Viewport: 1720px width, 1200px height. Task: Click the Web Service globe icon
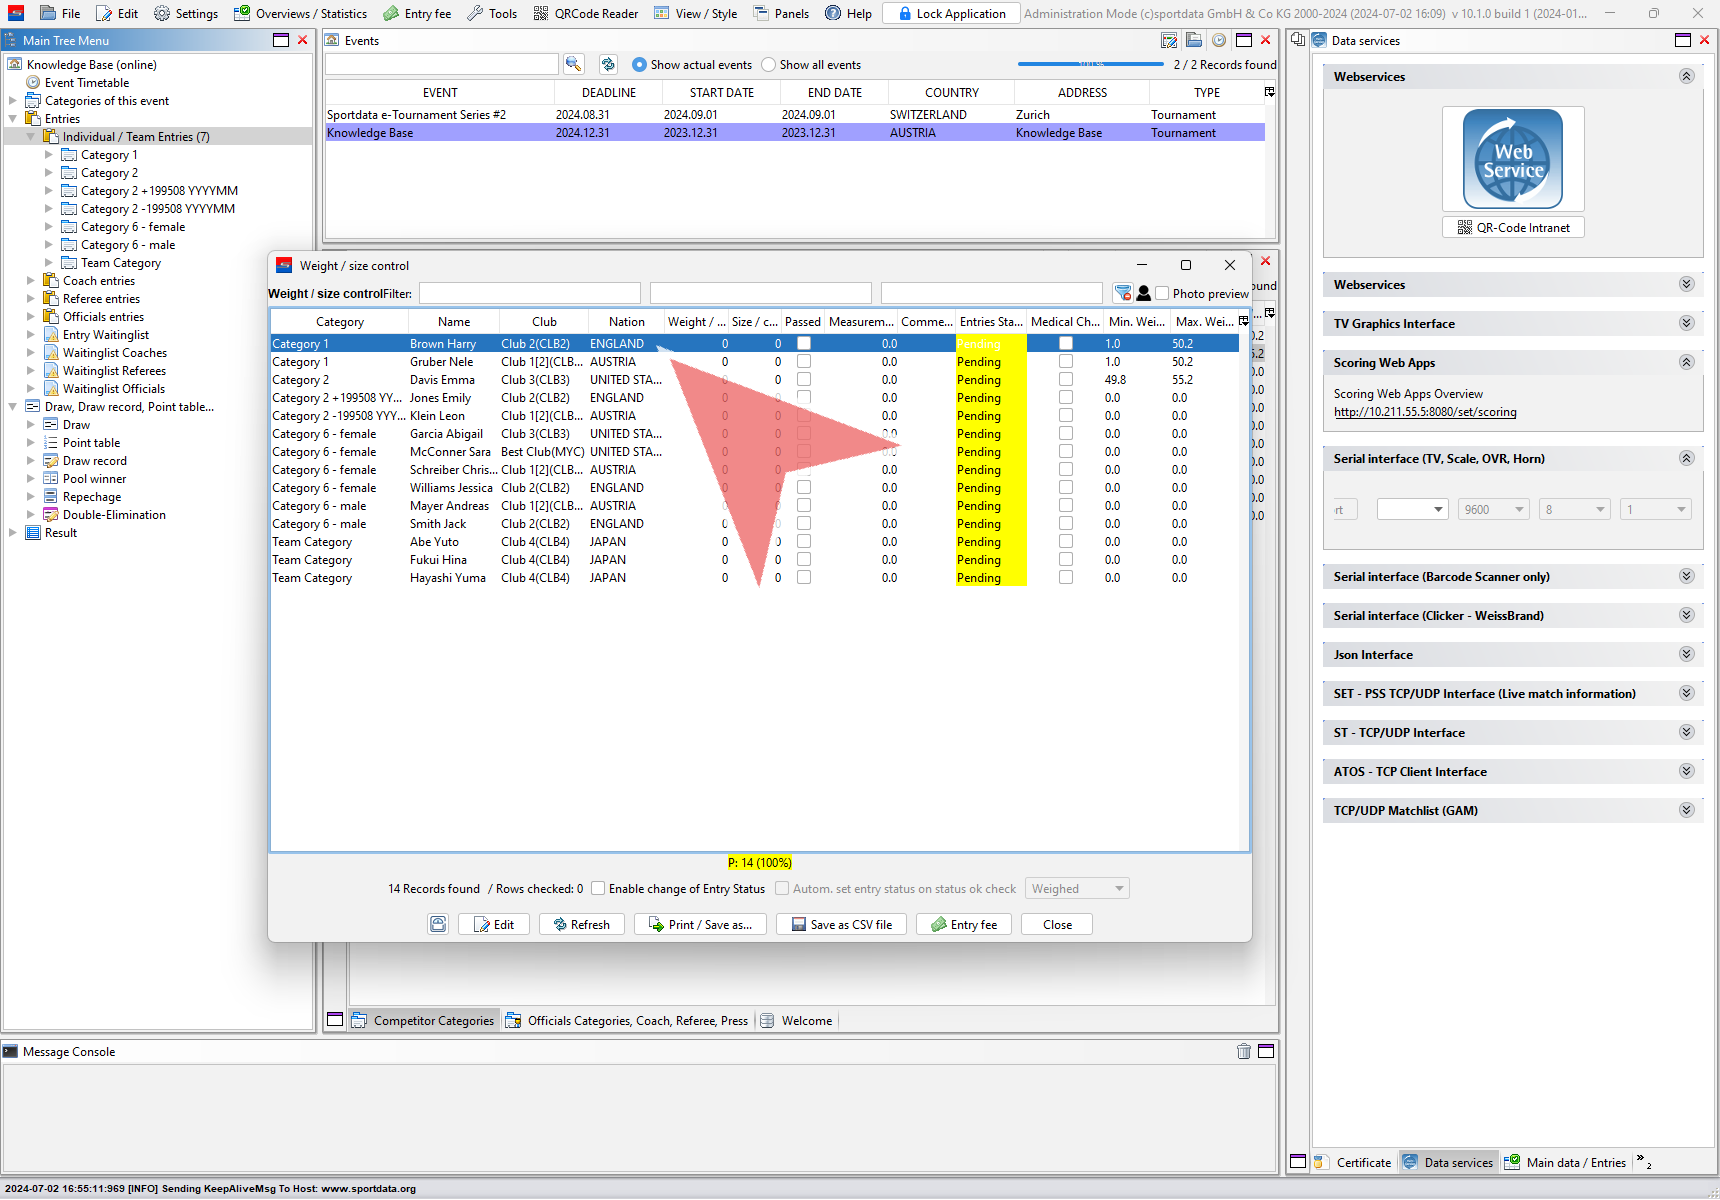tap(1512, 159)
